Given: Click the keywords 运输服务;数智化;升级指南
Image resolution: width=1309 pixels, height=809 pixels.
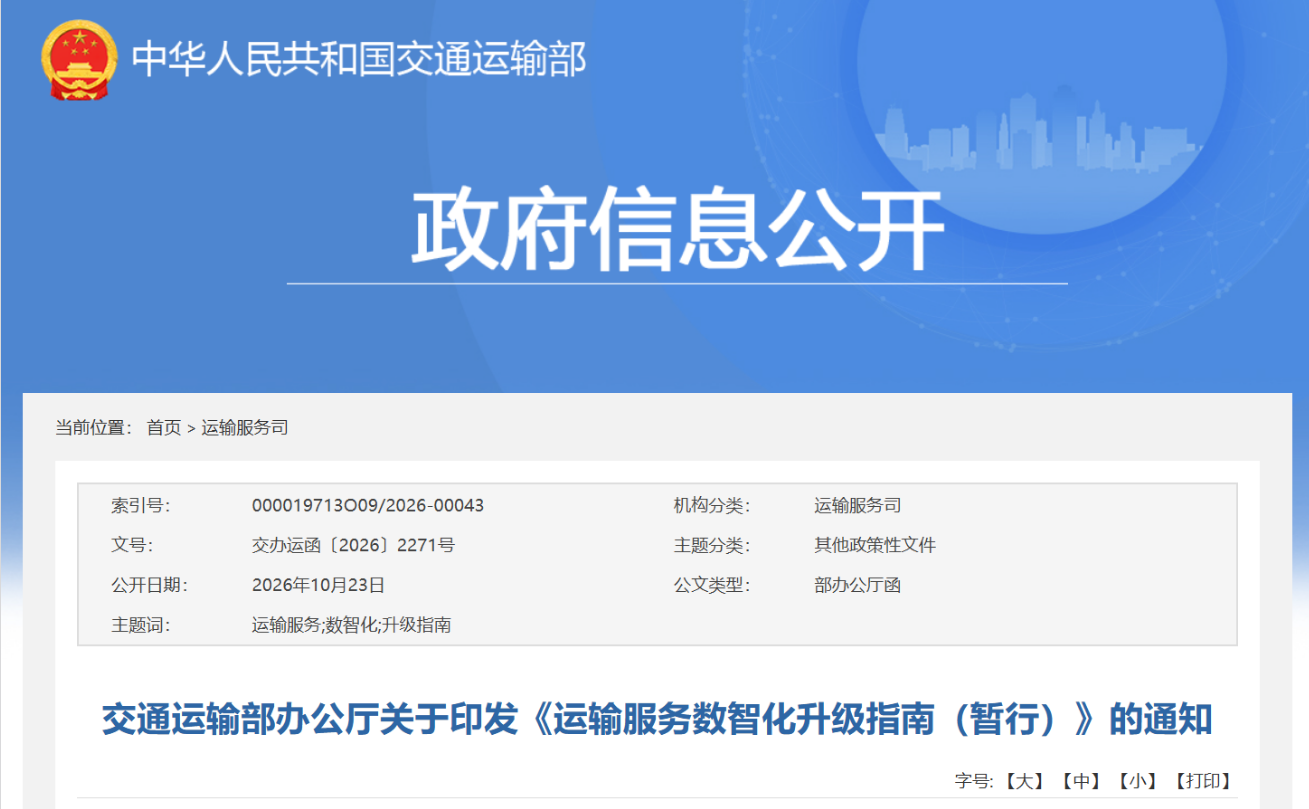Looking at the screenshot, I should (351, 626).
